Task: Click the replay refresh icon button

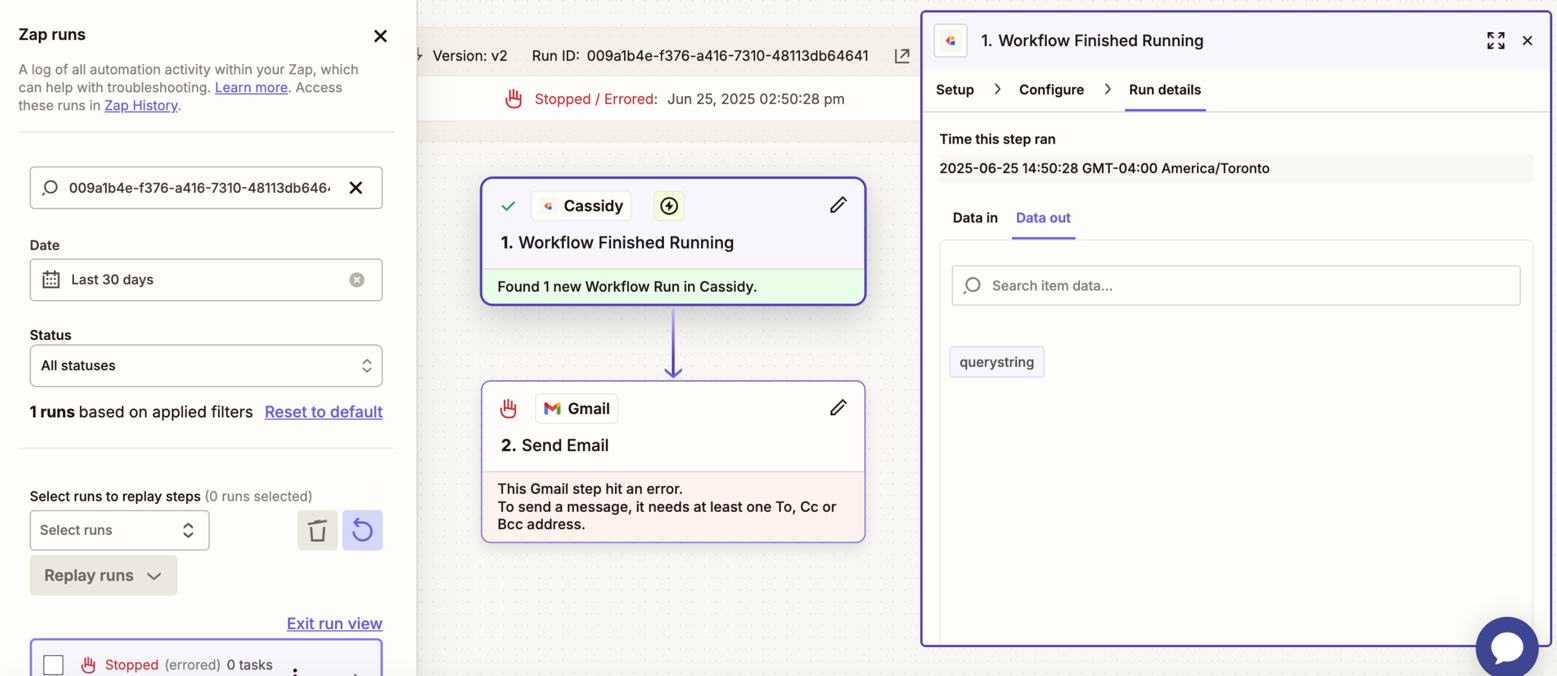Action: pyautogui.click(x=362, y=530)
